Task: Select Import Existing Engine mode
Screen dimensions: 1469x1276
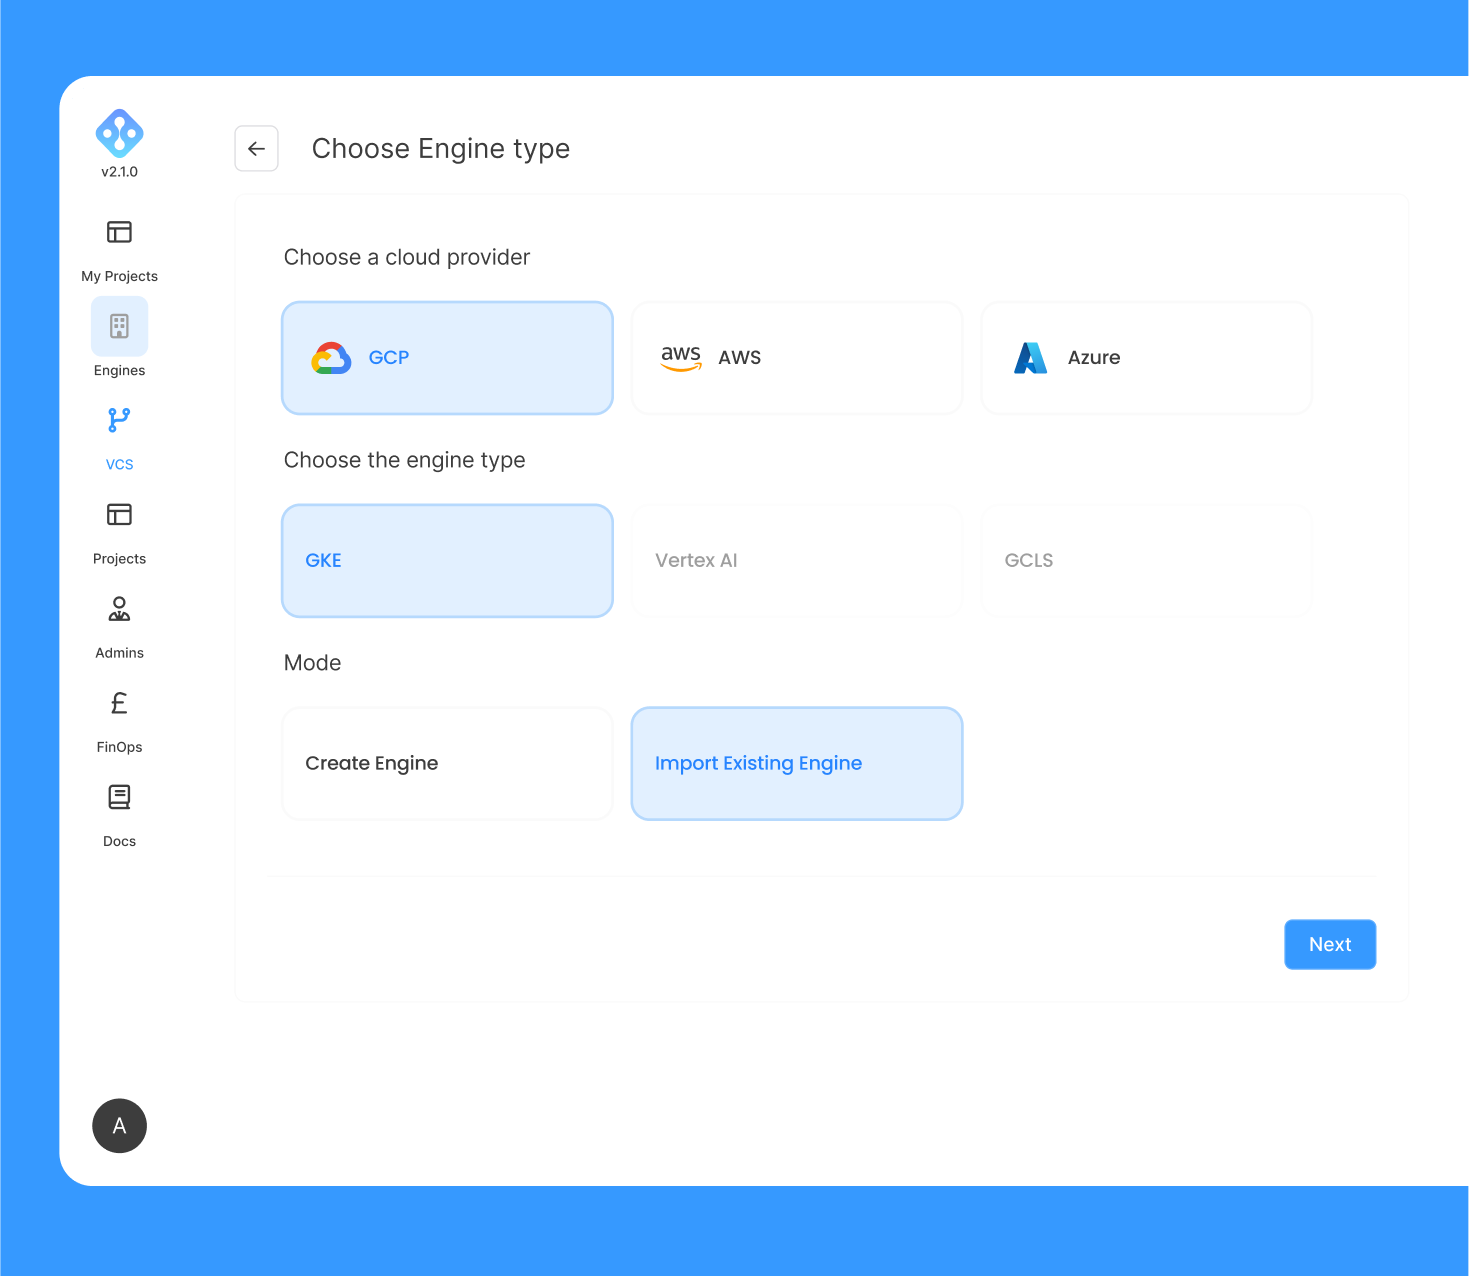Action: (797, 764)
